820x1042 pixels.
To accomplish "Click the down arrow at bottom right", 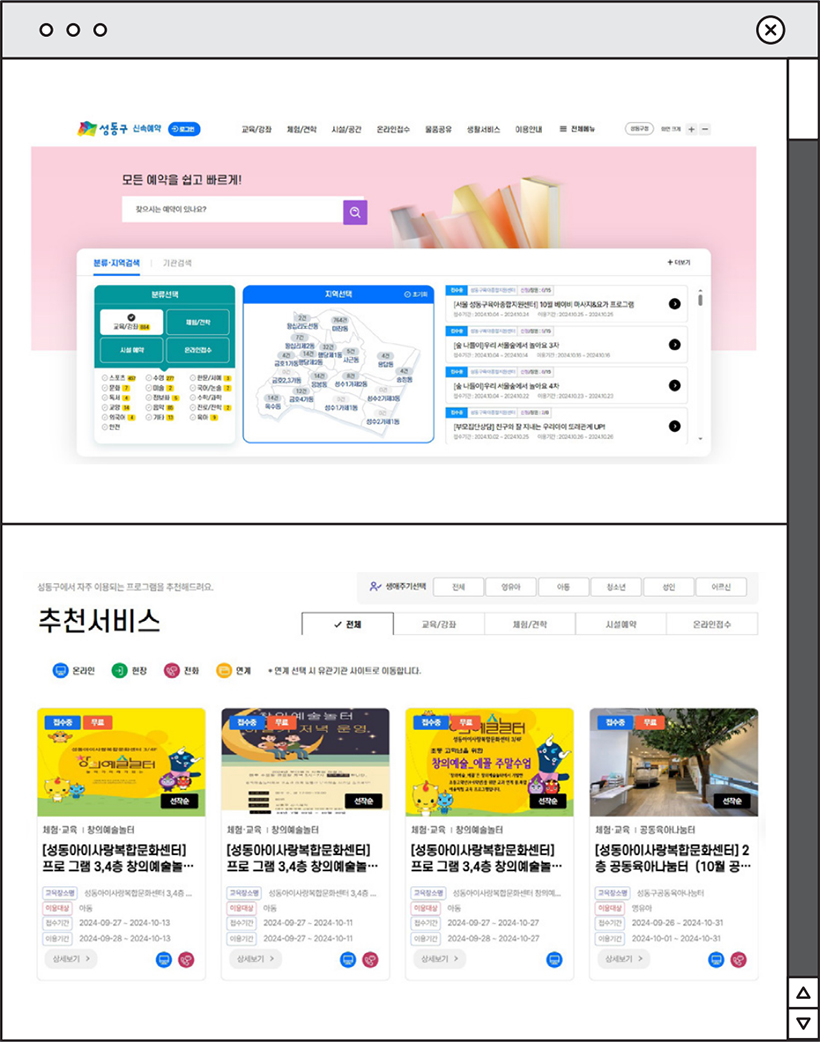I will [x=801, y=1022].
